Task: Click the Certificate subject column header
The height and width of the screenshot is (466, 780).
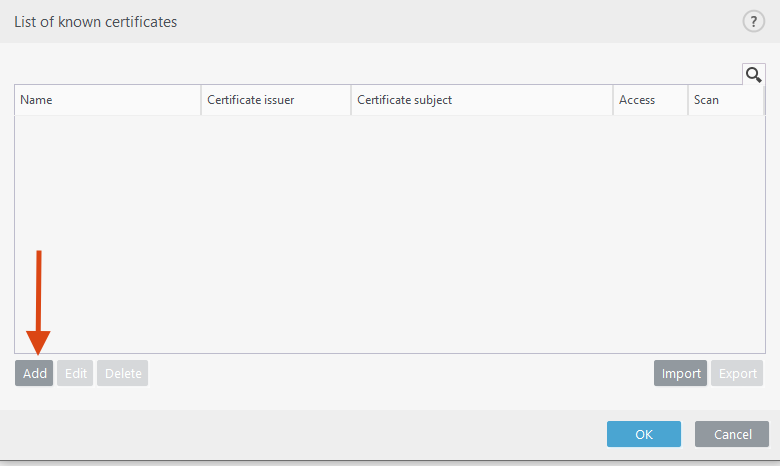Action: pyautogui.click(x=481, y=100)
